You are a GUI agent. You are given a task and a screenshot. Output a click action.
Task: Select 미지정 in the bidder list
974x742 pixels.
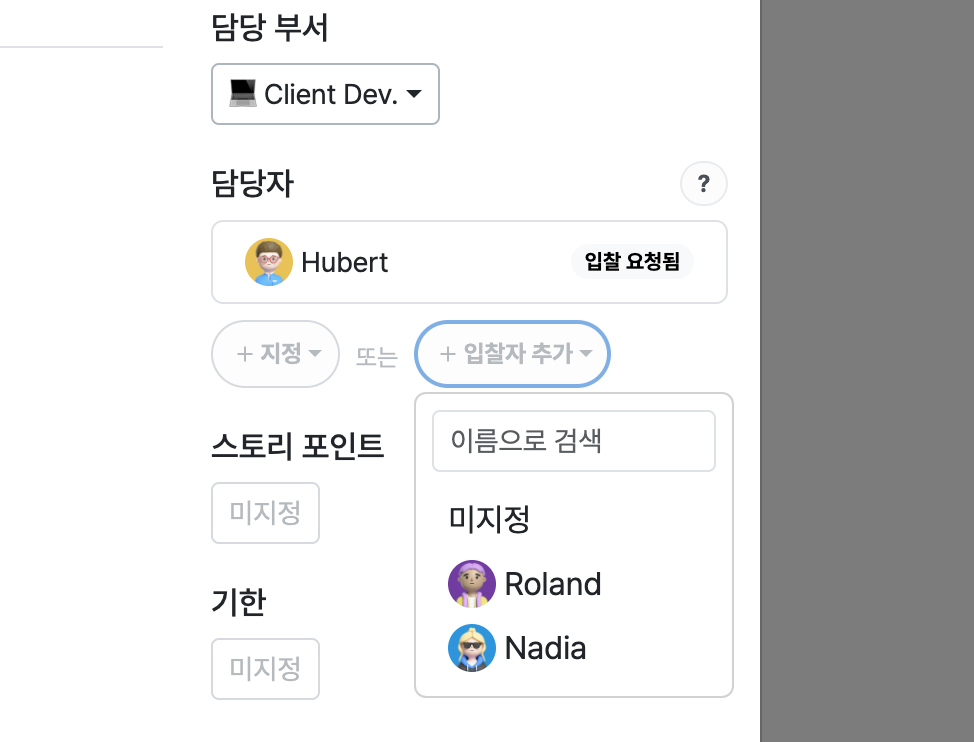click(489, 519)
